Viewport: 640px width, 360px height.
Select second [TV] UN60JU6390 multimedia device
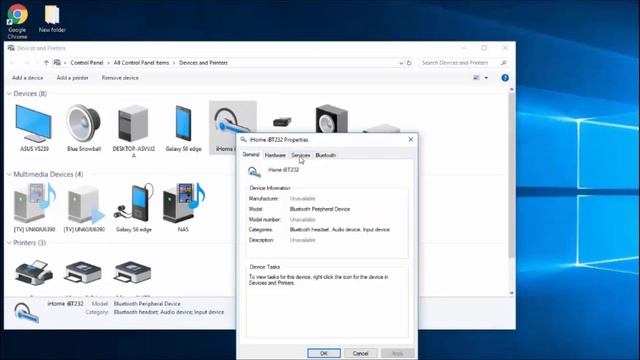coord(84,208)
